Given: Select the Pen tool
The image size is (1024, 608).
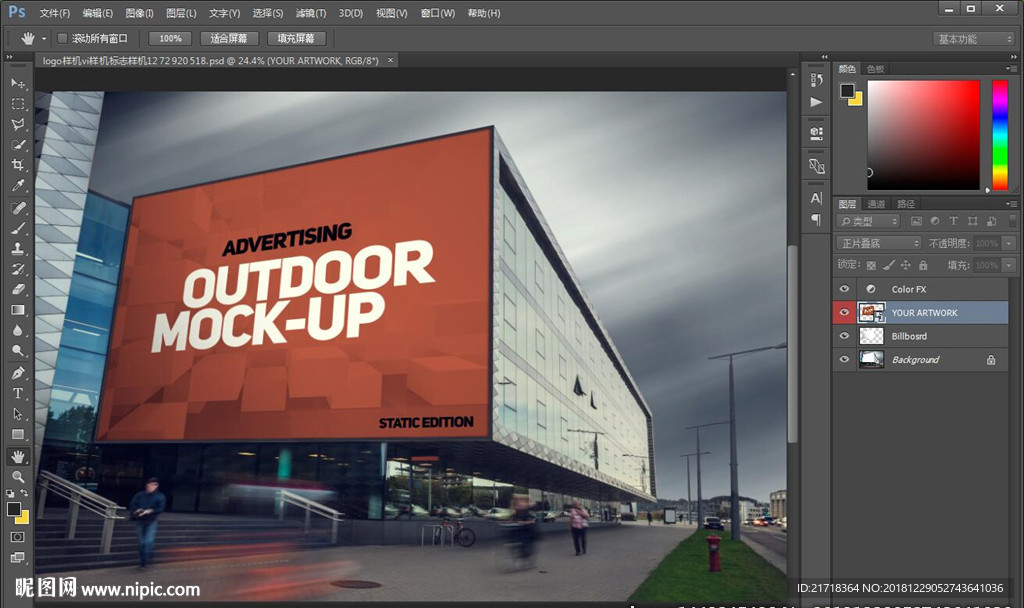Looking at the screenshot, I should point(18,373).
